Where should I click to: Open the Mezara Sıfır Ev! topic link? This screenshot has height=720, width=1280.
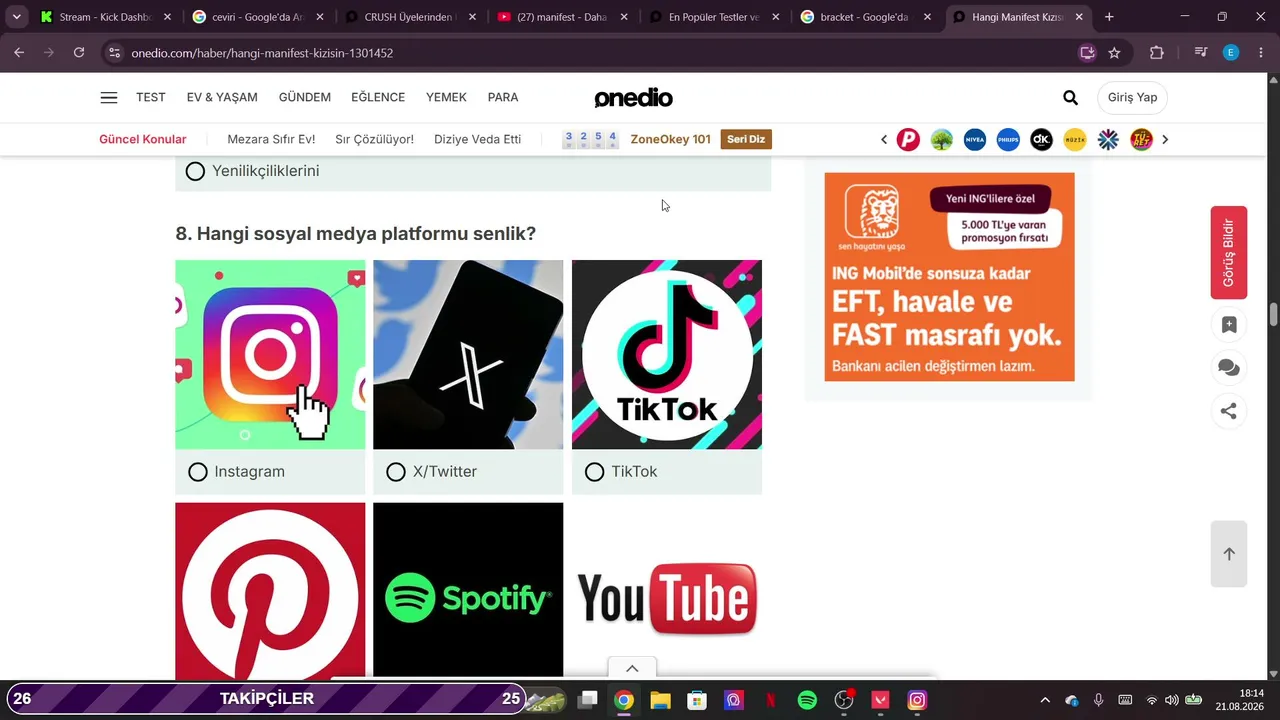(271, 140)
